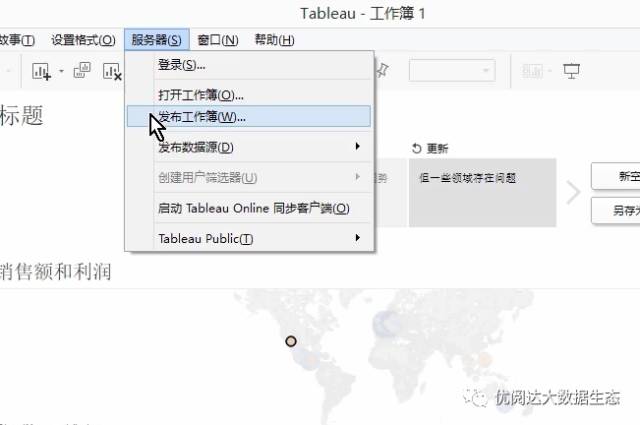Click the update (更新) refresh icon
Screen dimensions: 640x425
click(417, 148)
